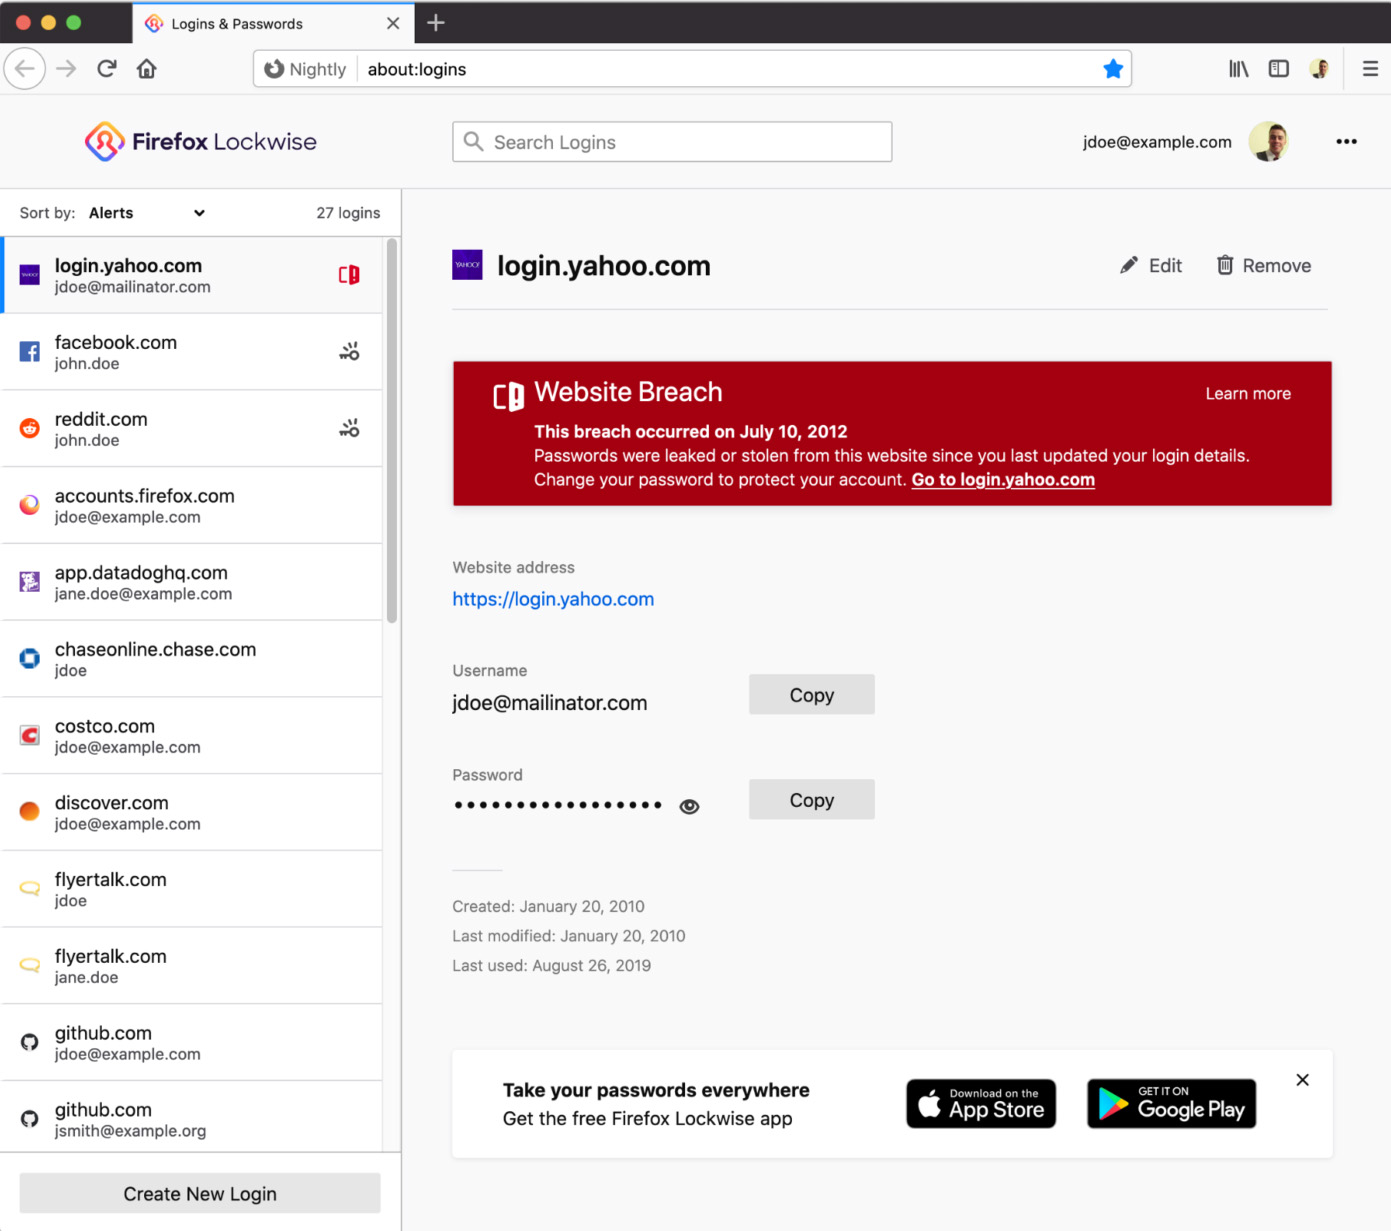
Task: Click the jdoe@example.com profile avatar
Action: pyautogui.click(x=1269, y=142)
